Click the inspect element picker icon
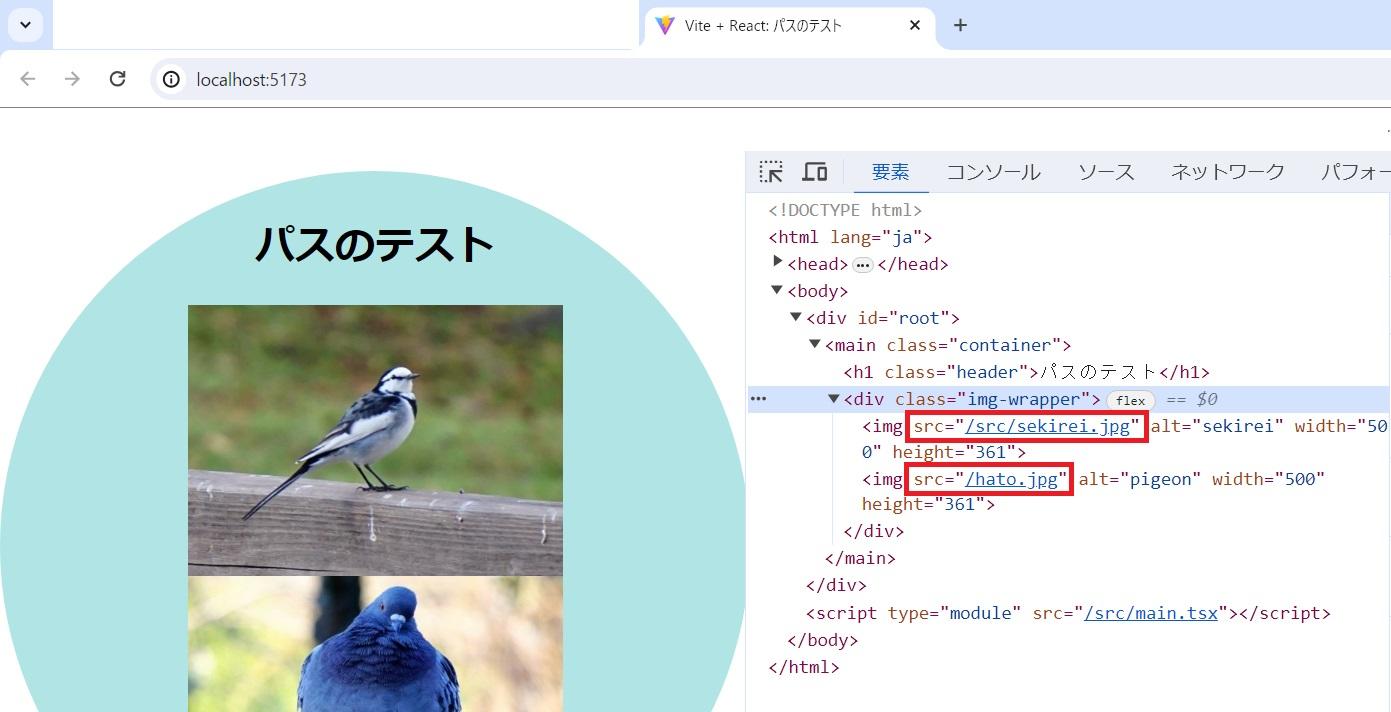 (770, 172)
